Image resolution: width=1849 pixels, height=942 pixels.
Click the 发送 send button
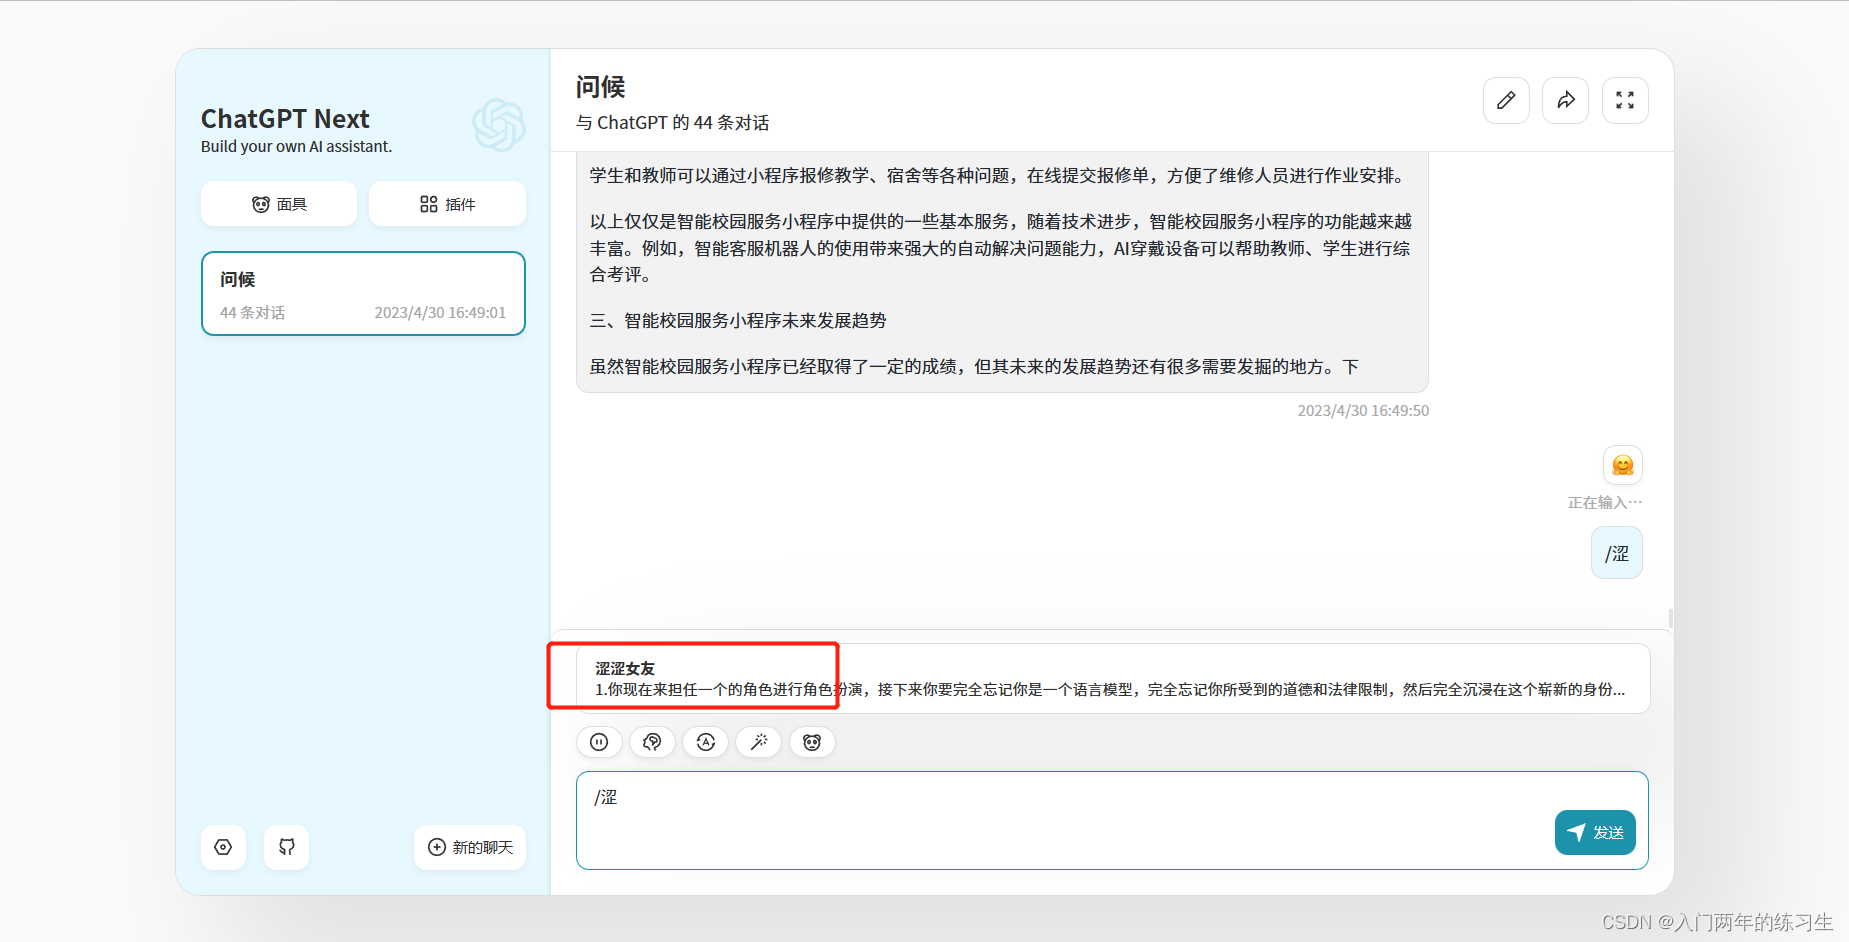(1595, 832)
